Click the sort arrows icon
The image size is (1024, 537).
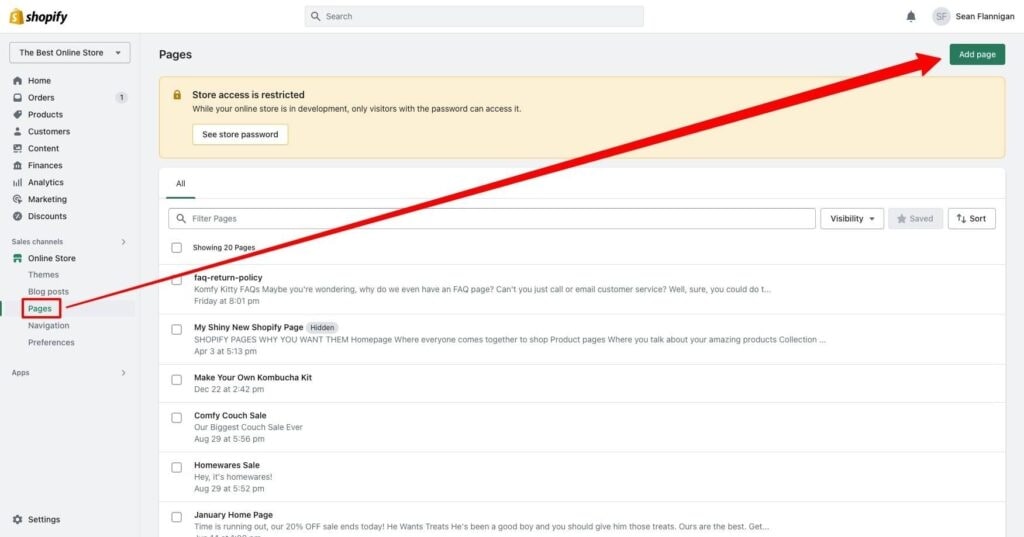click(961, 219)
